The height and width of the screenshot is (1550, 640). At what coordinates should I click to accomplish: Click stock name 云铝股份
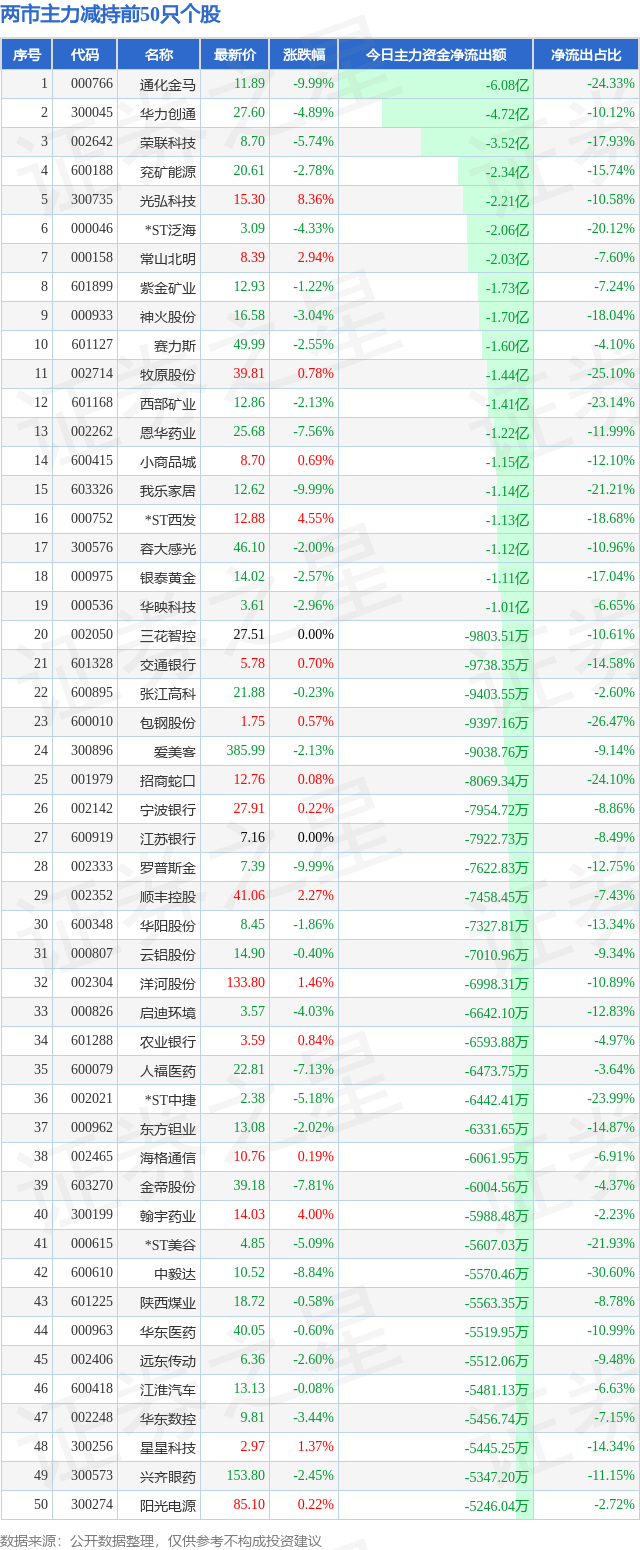168,955
